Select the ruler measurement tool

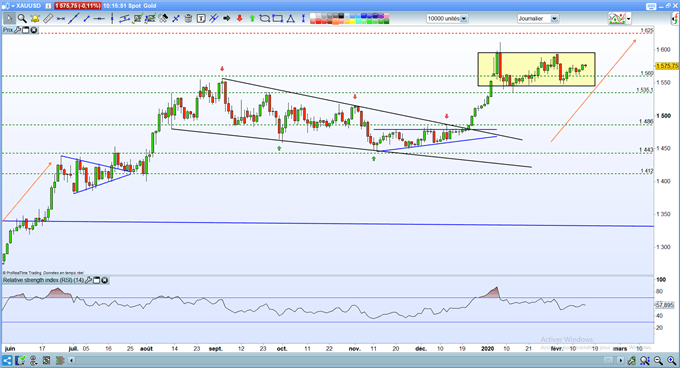click(x=49, y=19)
